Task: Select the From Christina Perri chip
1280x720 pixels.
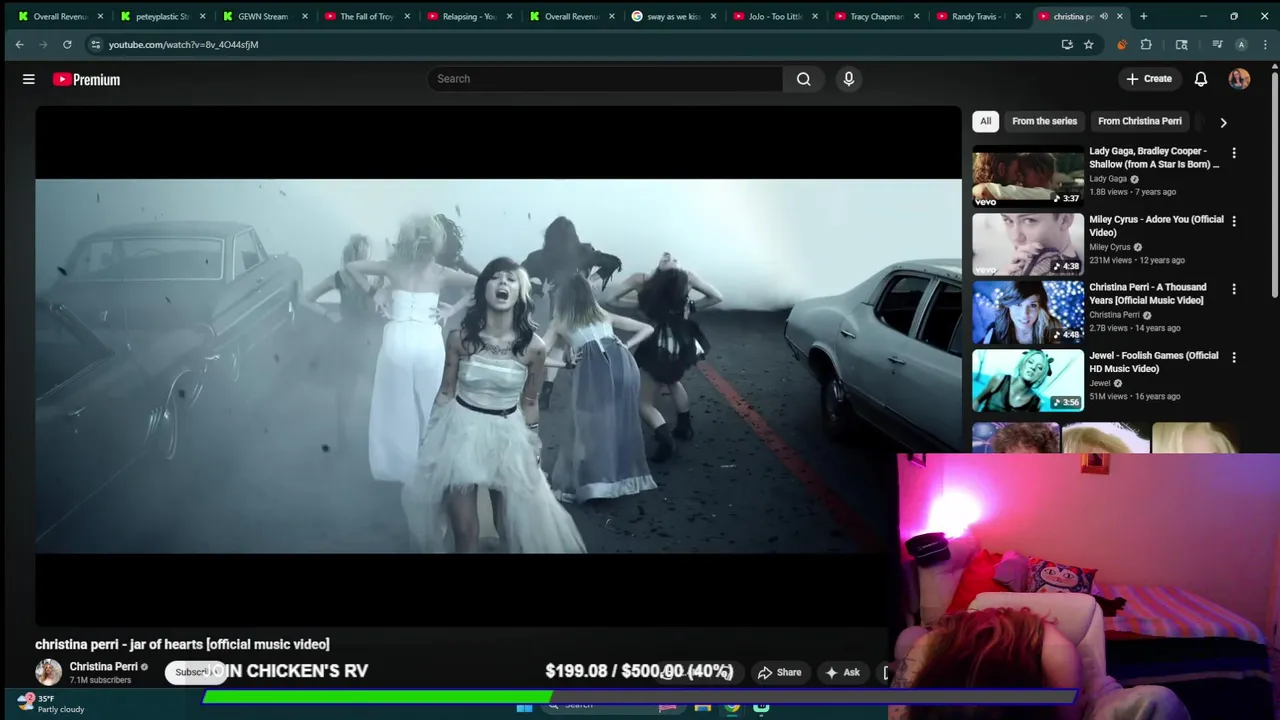Action: (x=1139, y=121)
